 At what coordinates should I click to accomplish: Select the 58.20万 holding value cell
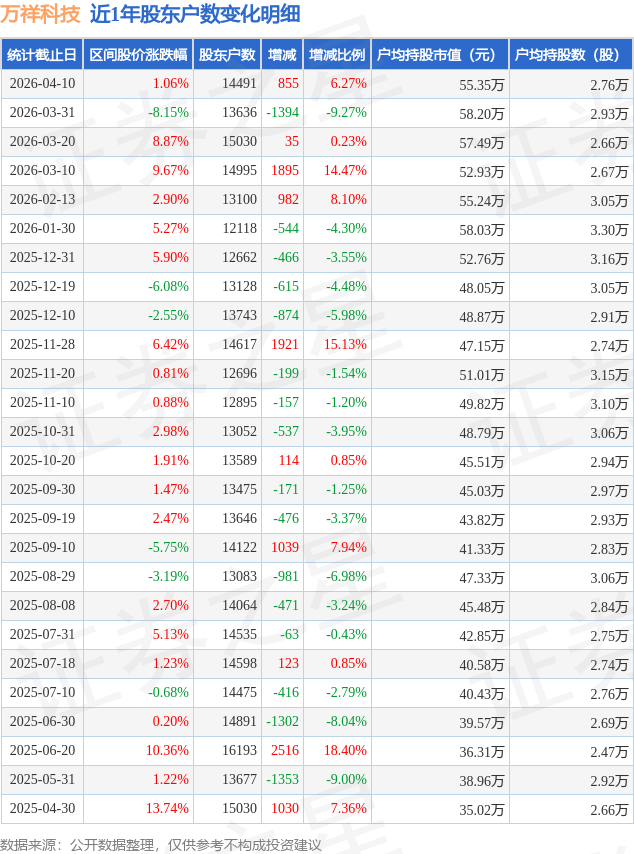[x=481, y=113]
